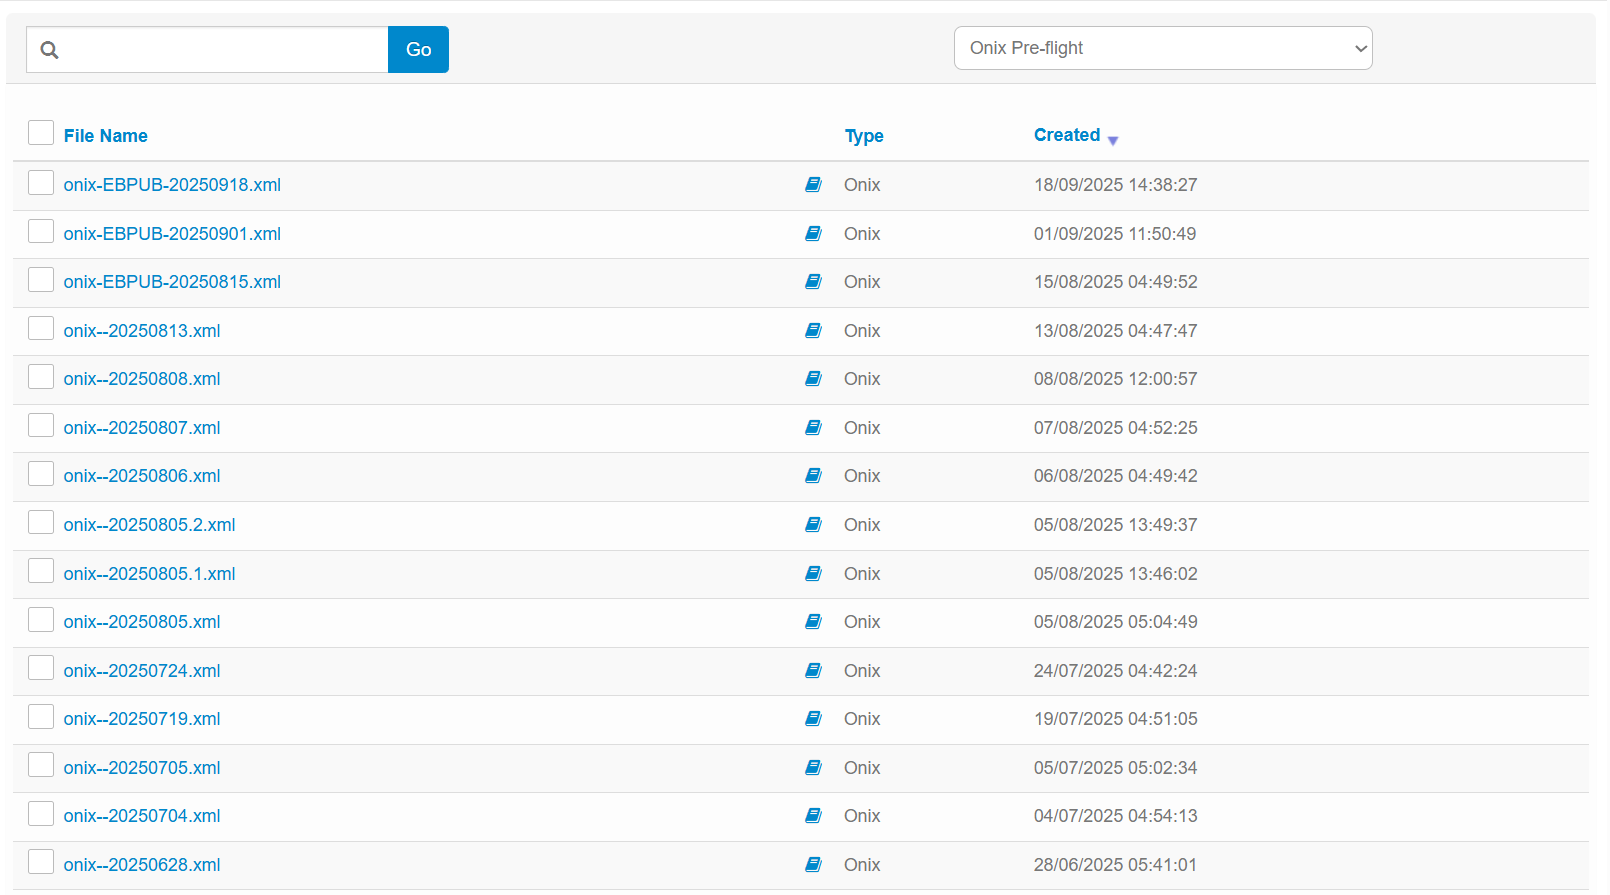Open the onix--20250808.xml file link
This screenshot has width=1610, height=895.
[x=142, y=379]
